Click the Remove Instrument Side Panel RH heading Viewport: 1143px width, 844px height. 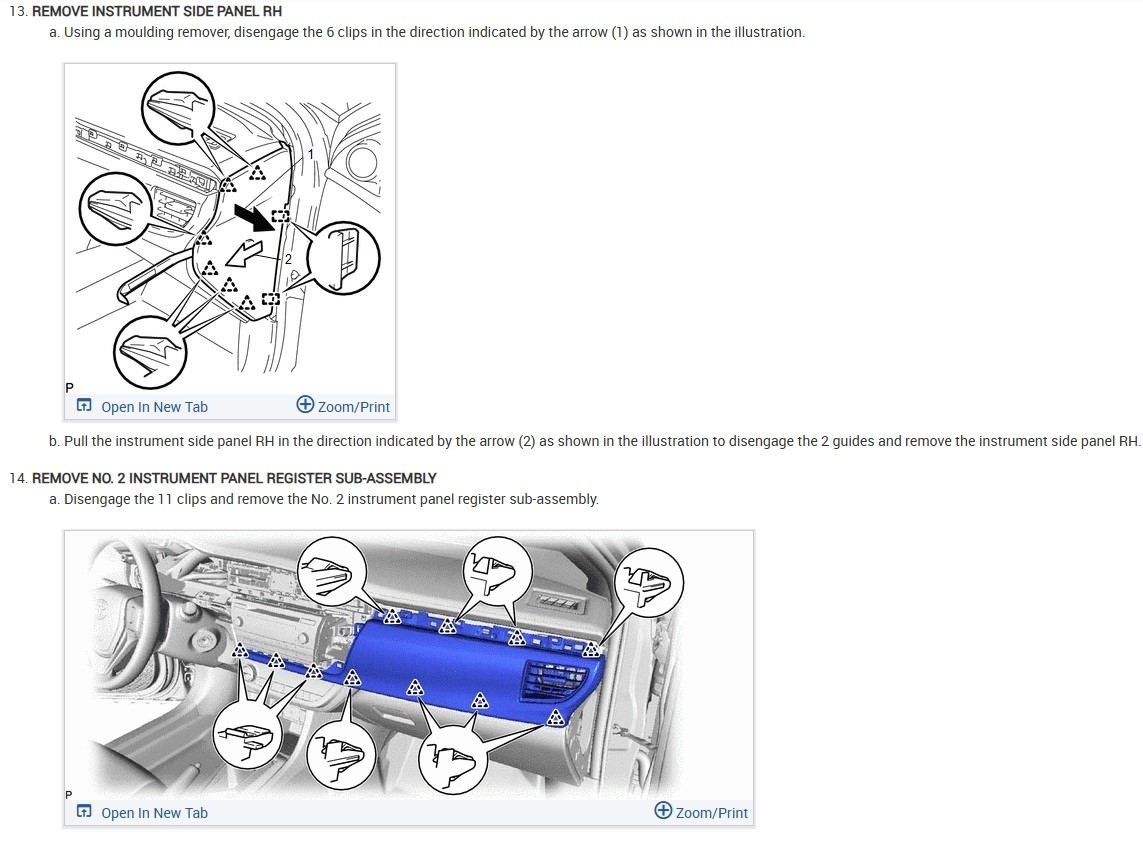pyautogui.click(x=157, y=12)
